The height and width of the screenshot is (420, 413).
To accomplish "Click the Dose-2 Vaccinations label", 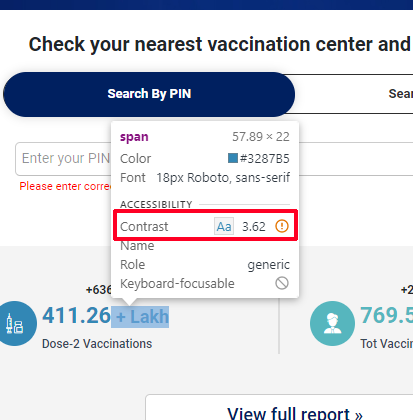I will click(97, 344).
